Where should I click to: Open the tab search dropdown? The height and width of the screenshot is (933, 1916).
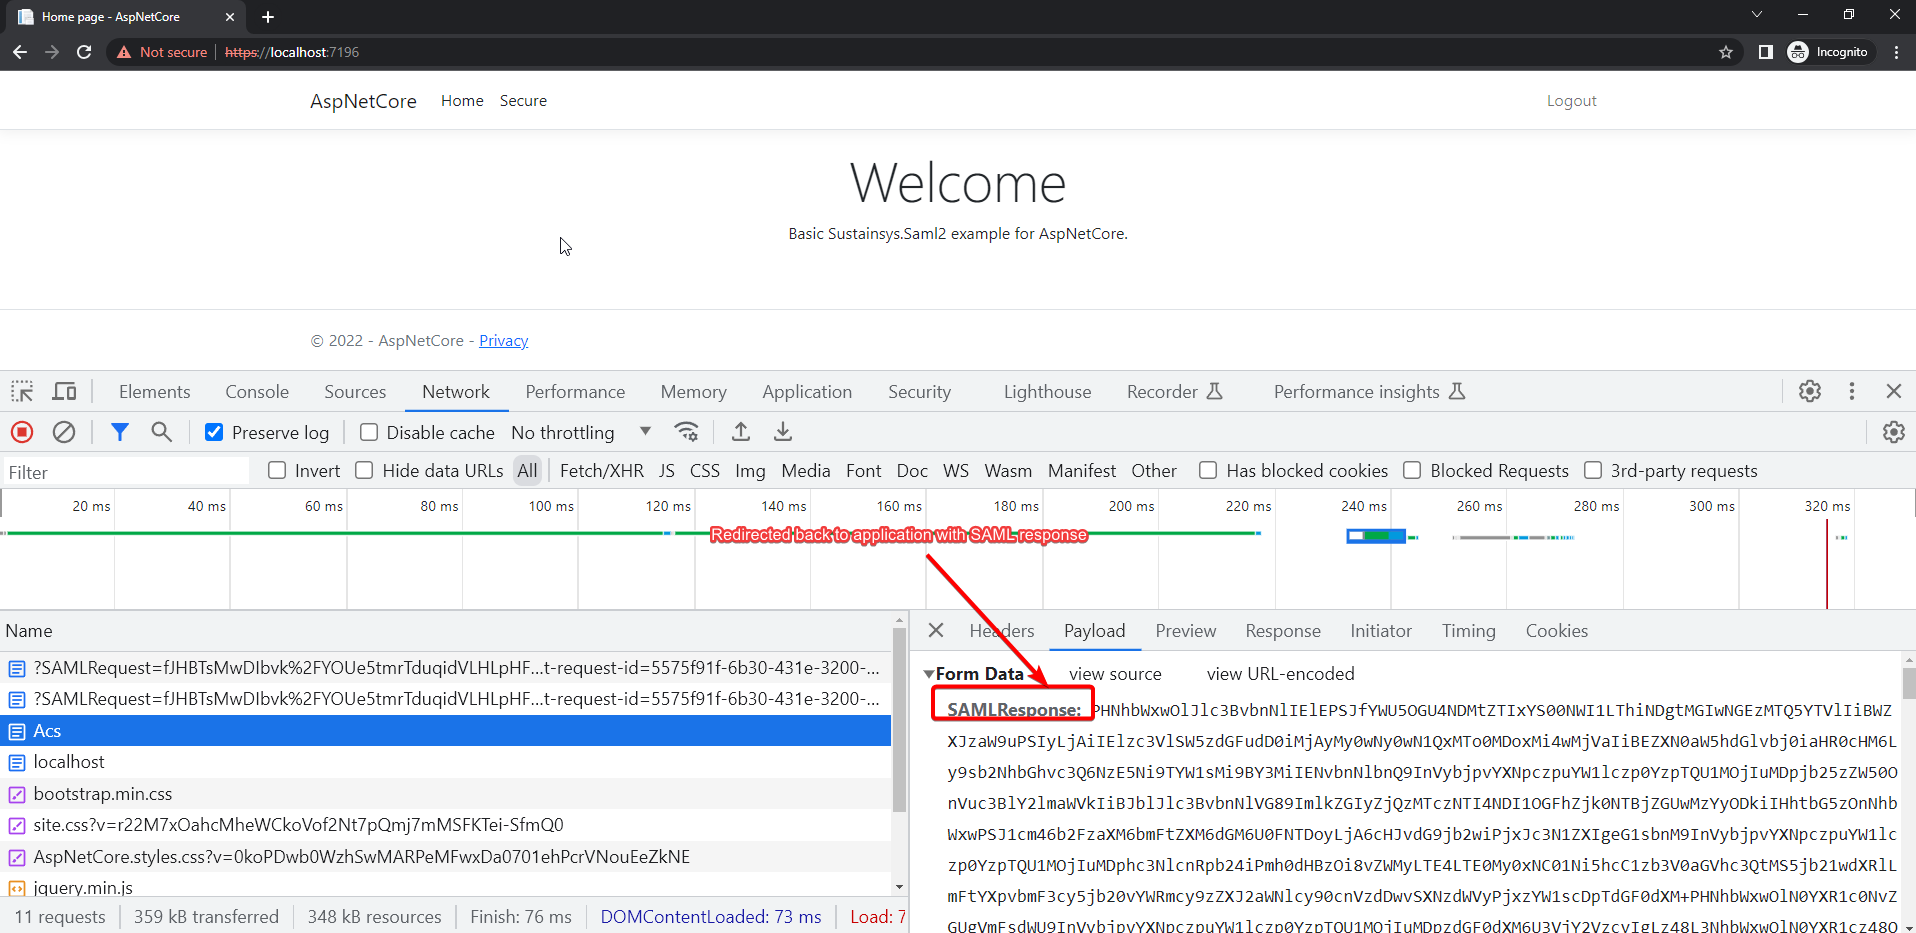point(1756,14)
